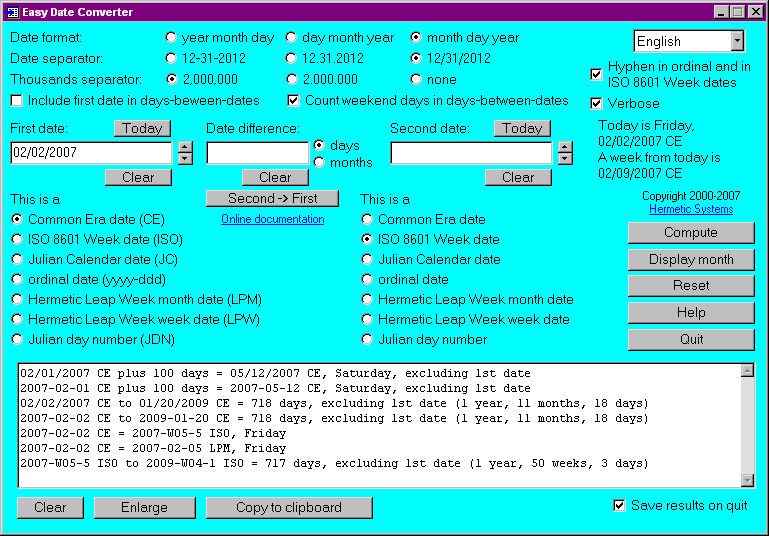
Task: Click results scrollbar down arrow
Action: [x=747, y=481]
